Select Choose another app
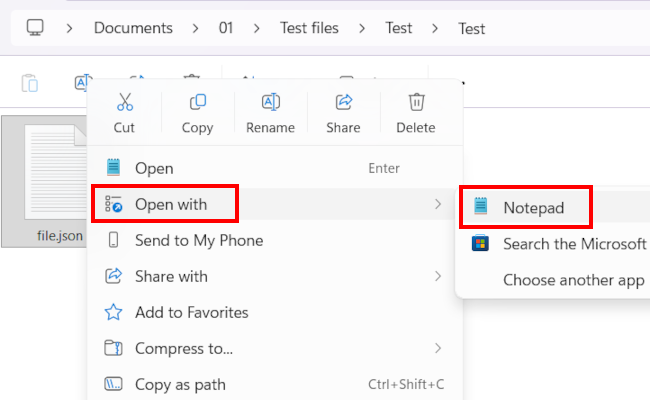Image resolution: width=650 pixels, height=400 pixels. 554,280
